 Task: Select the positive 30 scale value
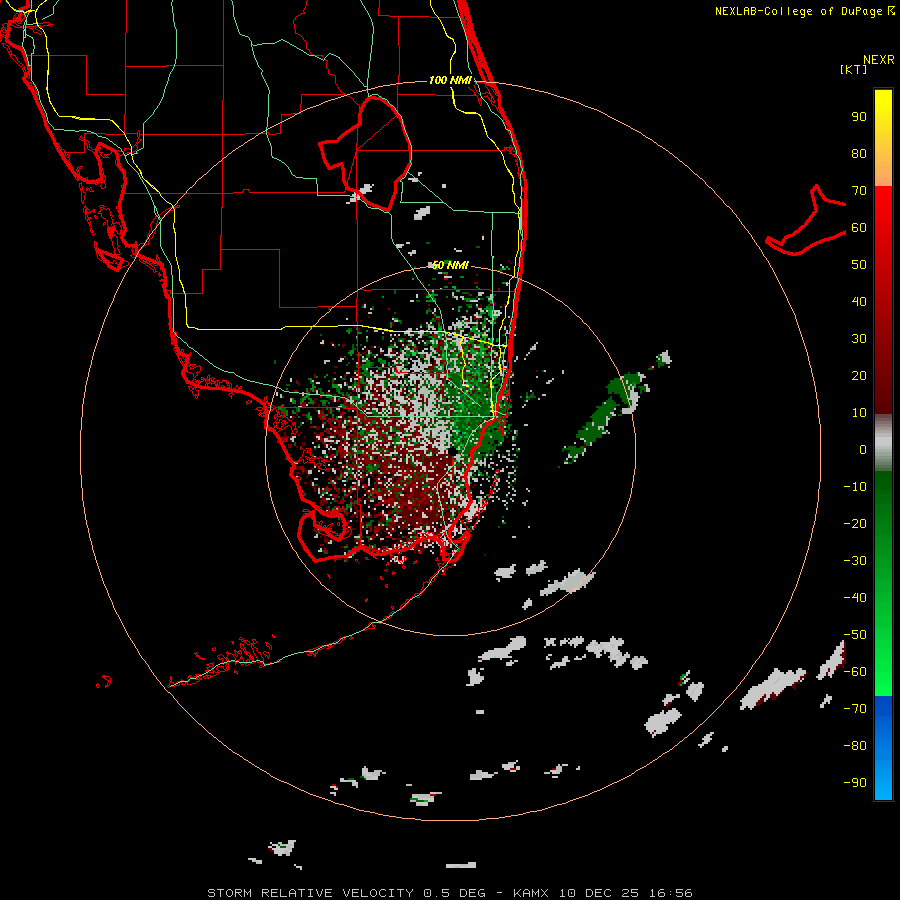[x=859, y=339]
